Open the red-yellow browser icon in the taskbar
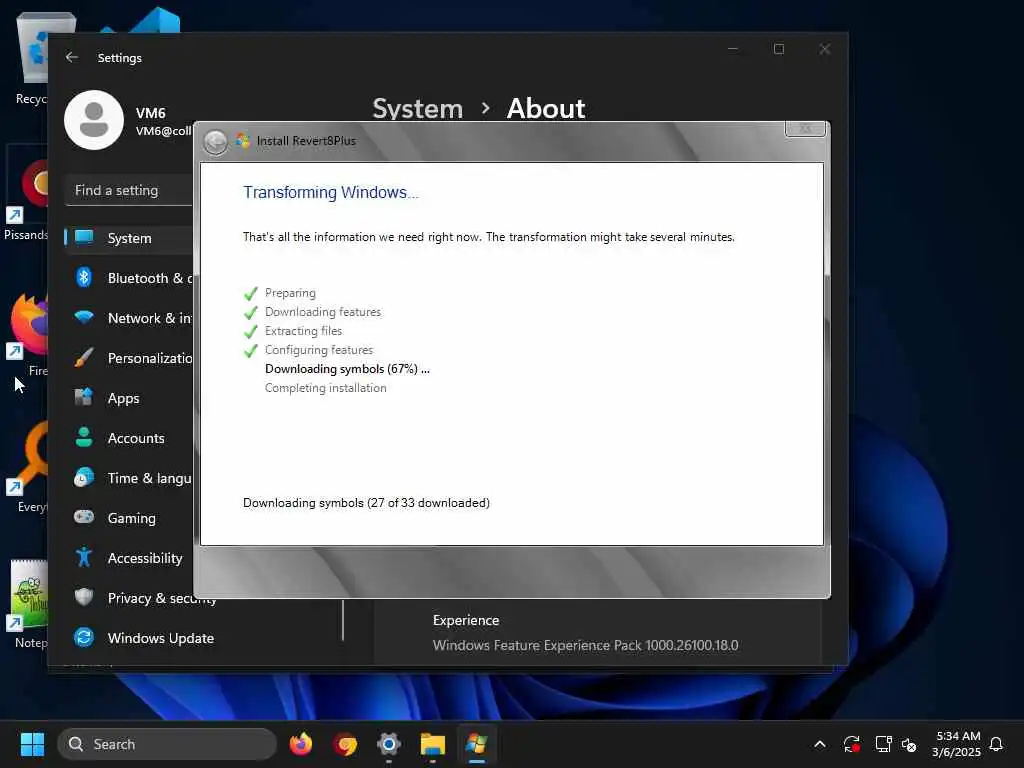This screenshot has height=768, width=1024. pyautogui.click(x=345, y=744)
